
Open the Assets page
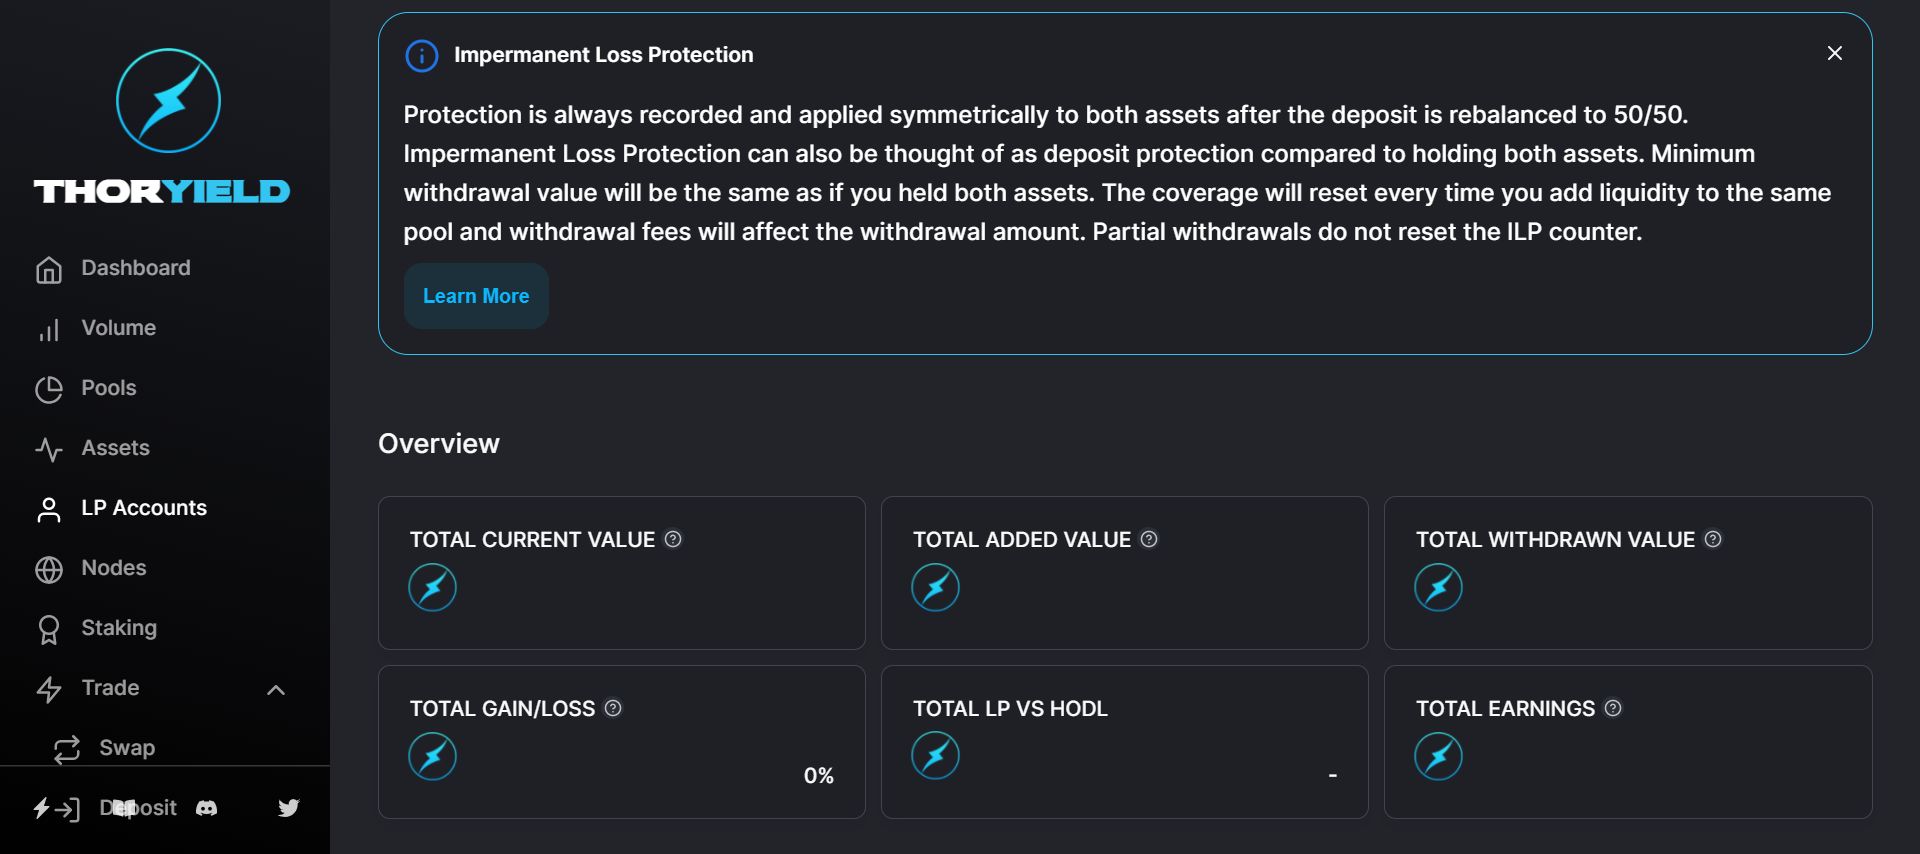115,448
